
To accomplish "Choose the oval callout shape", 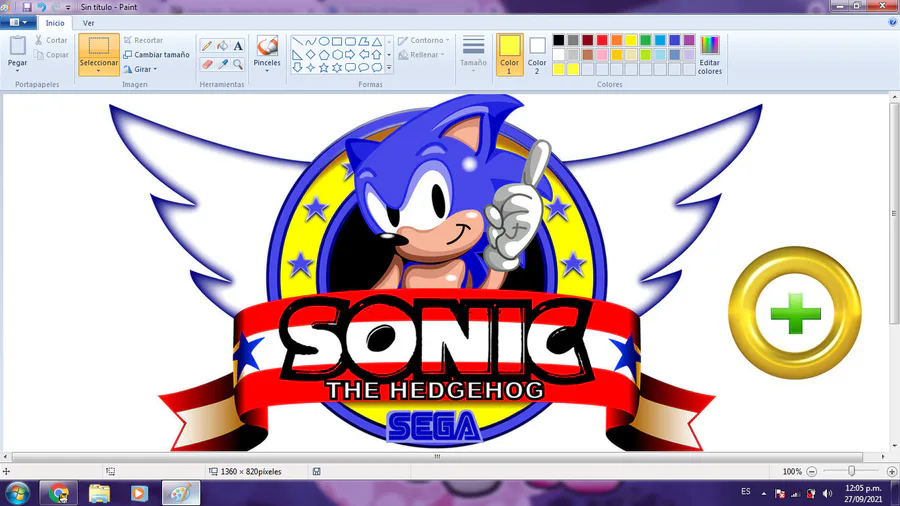I will [x=363, y=68].
